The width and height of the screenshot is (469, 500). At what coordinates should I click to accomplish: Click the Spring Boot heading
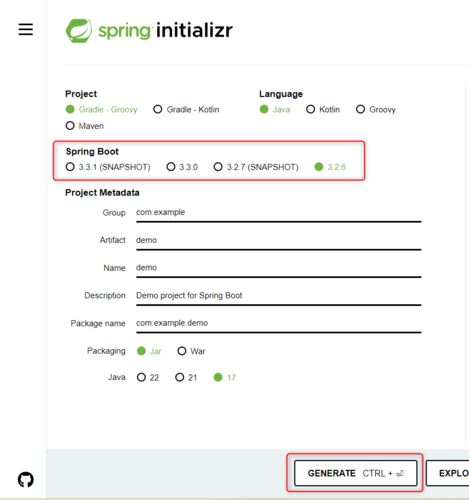click(x=92, y=152)
